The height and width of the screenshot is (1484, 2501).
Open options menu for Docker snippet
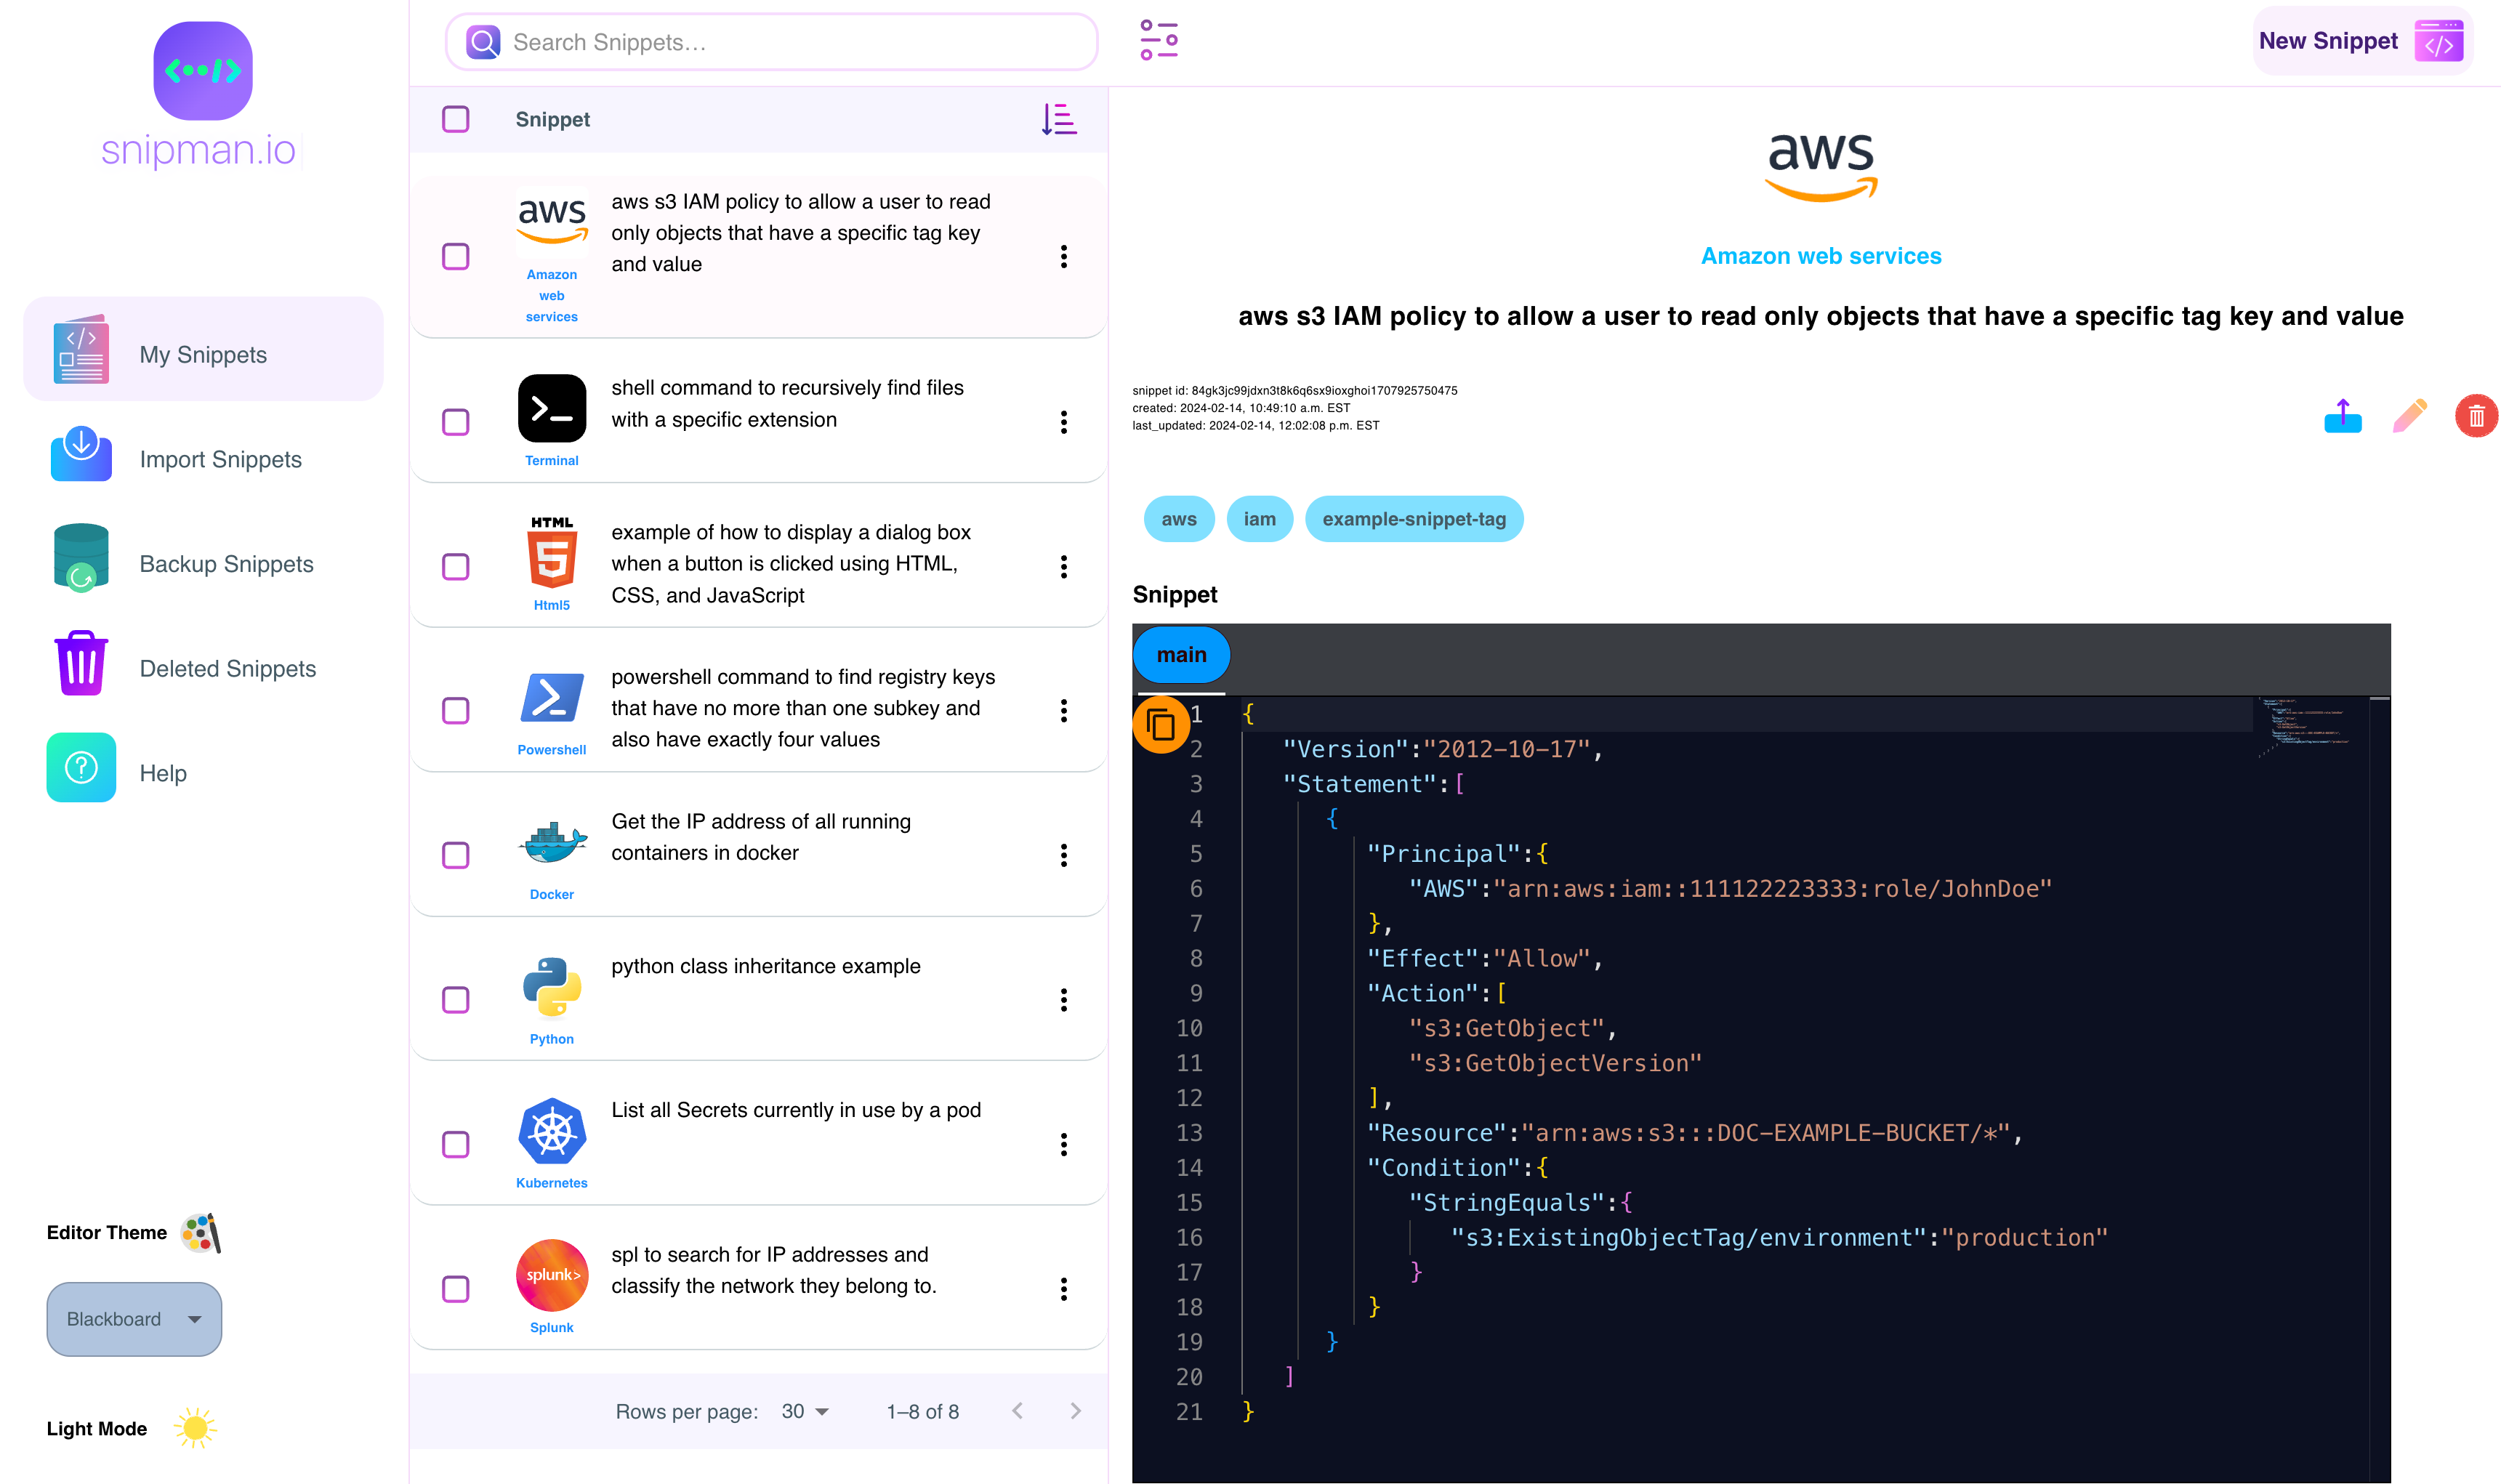[1063, 855]
